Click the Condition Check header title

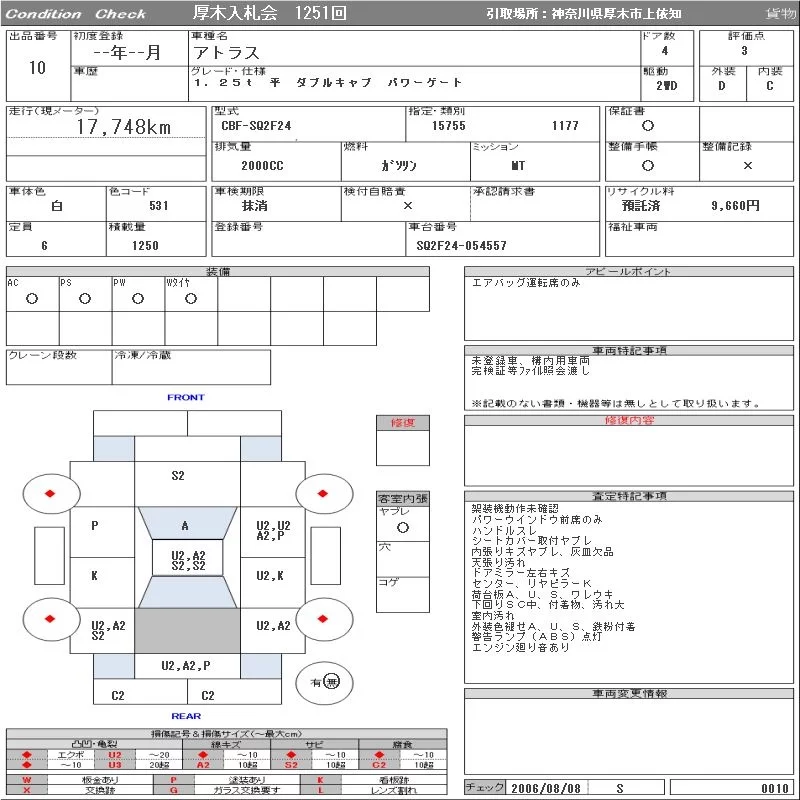click(76, 14)
